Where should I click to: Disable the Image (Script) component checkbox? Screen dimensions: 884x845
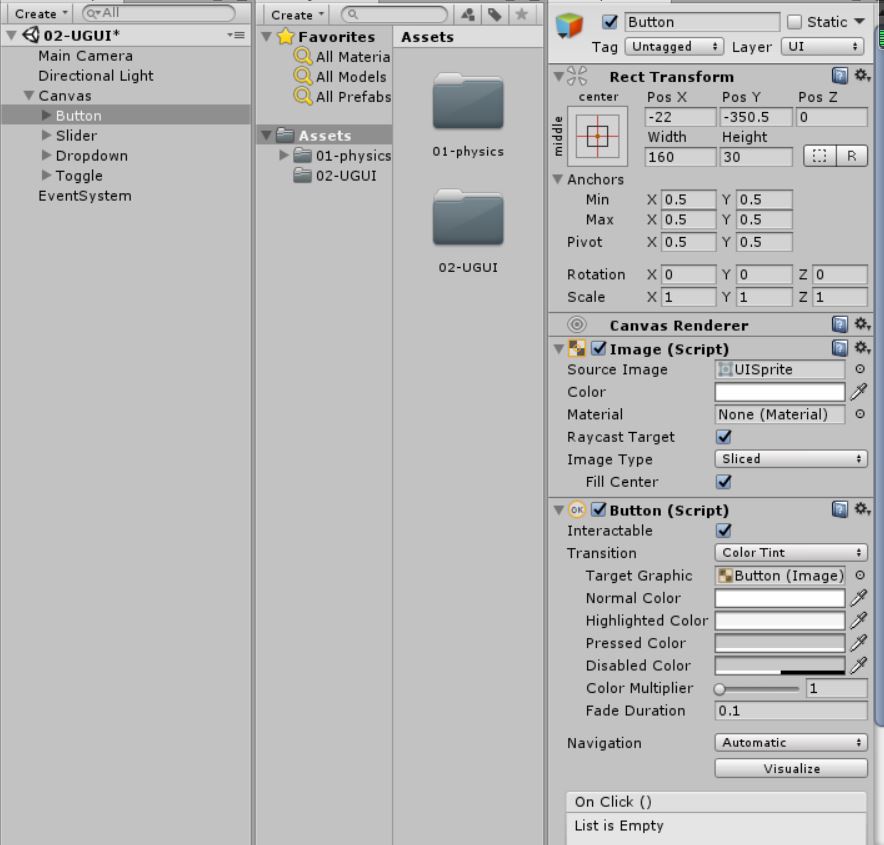pos(599,348)
